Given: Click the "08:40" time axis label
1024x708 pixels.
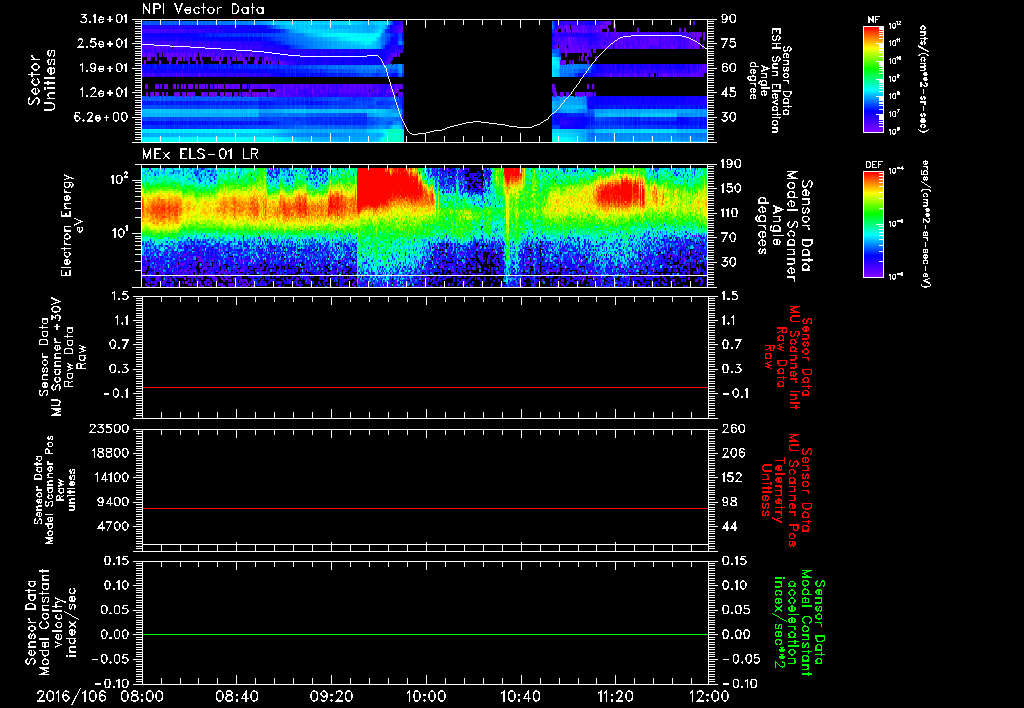Looking at the screenshot, I should pos(238,696).
